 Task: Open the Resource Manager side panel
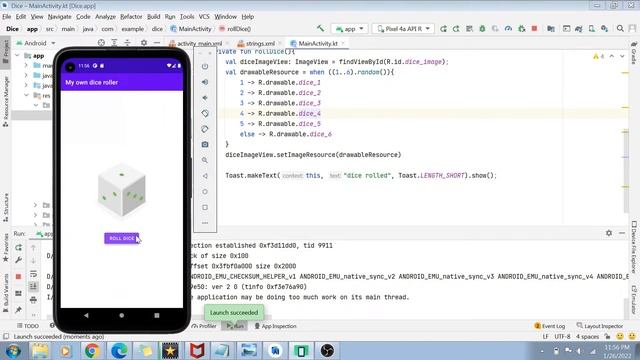6,101
